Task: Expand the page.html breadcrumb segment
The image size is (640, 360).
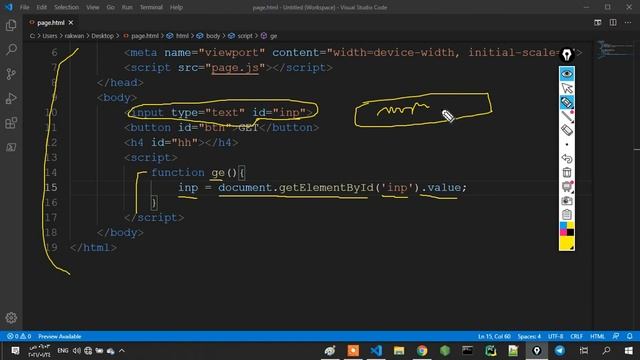Action: (141, 36)
